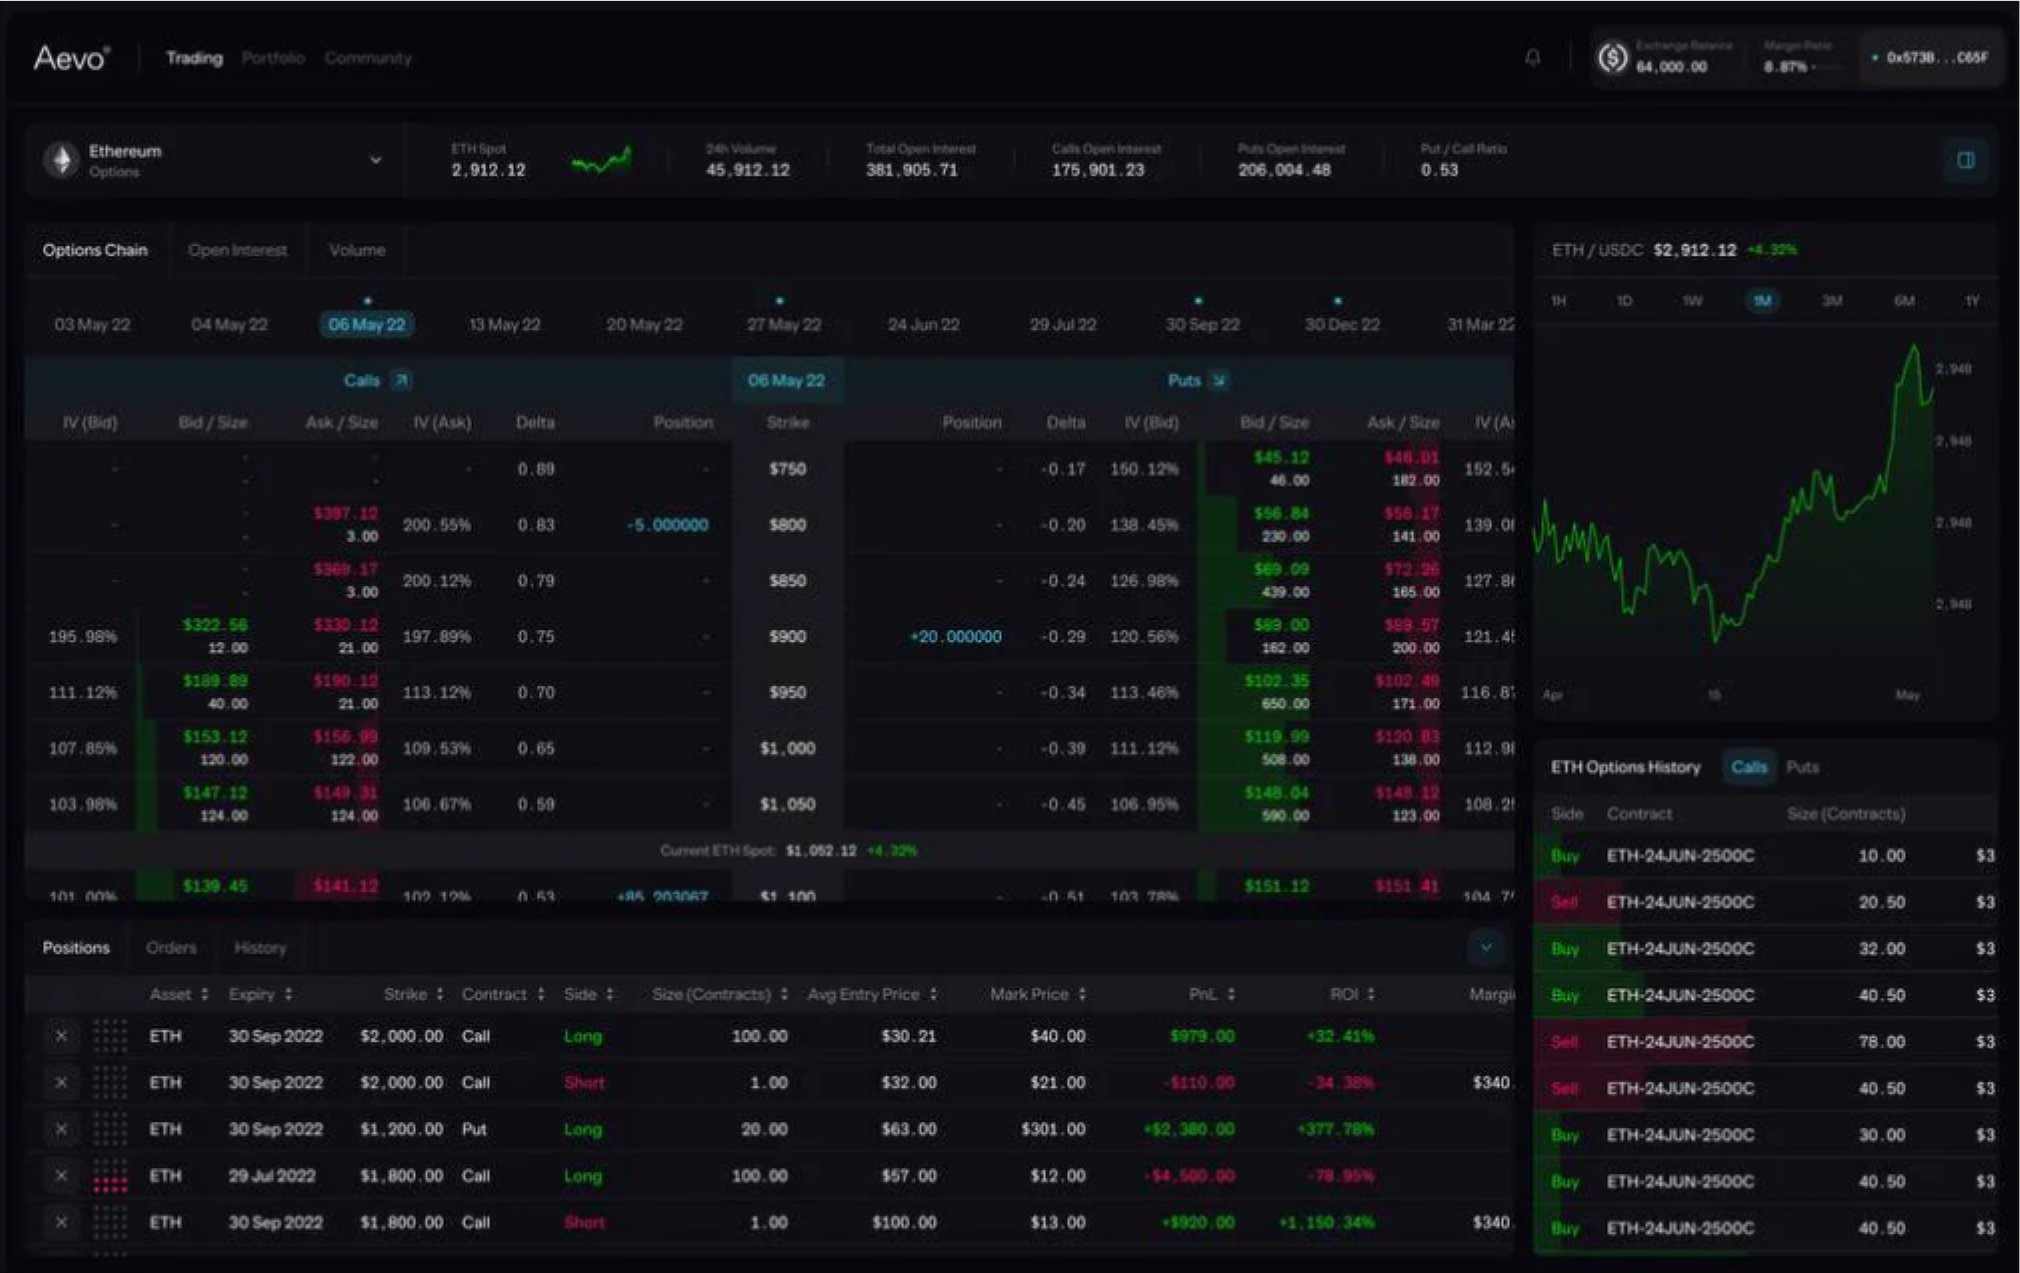Sort positions by Asset

click(x=179, y=994)
